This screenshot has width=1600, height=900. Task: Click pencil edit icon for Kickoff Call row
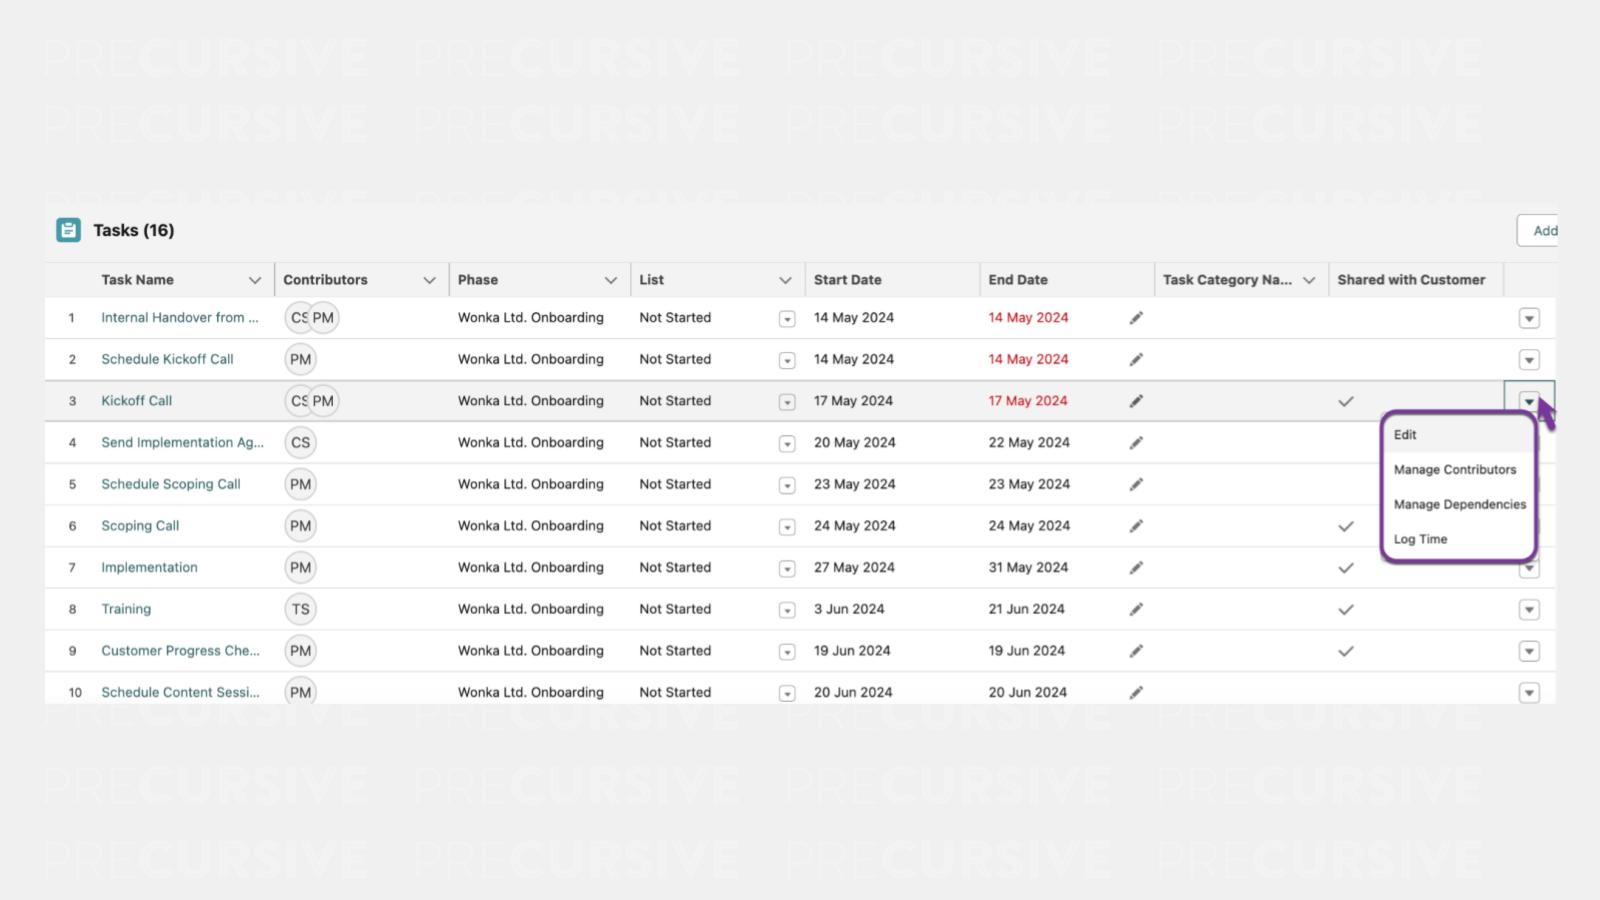pos(1136,401)
